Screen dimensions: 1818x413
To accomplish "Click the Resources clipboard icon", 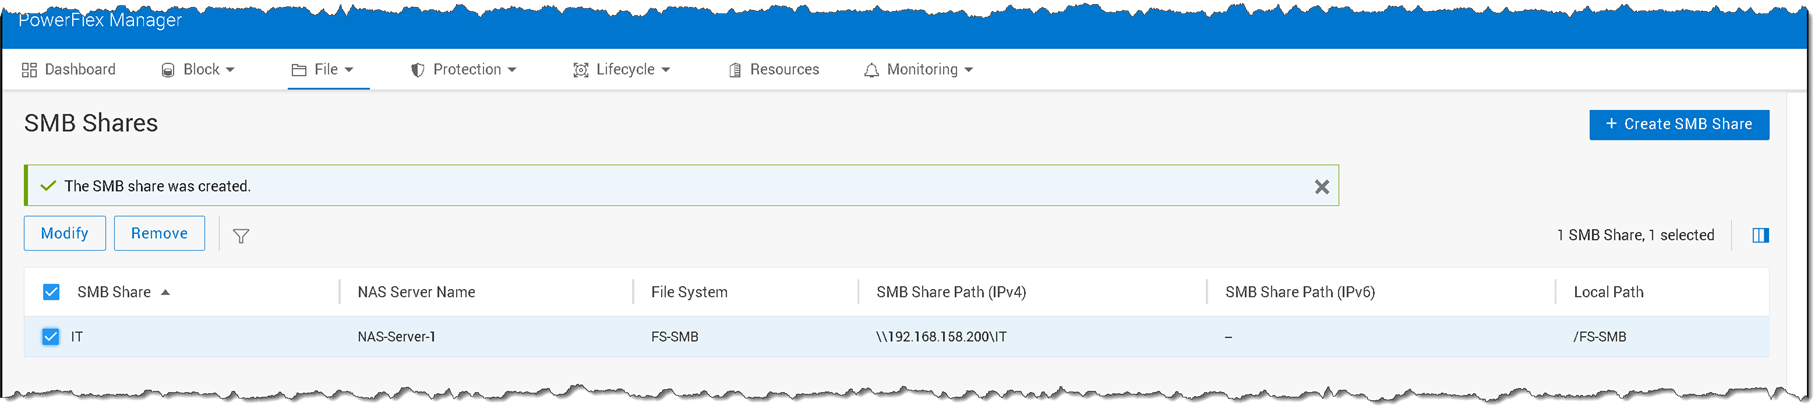I will click(x=735, y=70).
